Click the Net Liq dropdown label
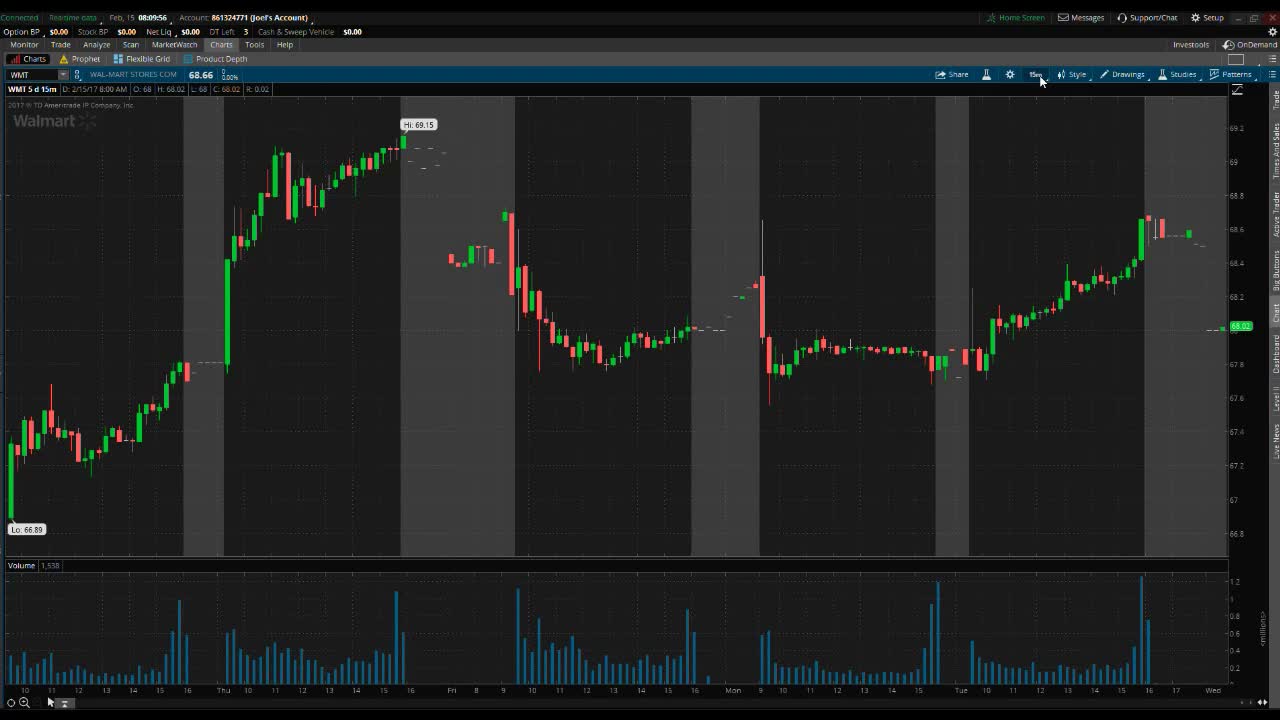The width and height of the screenshot is (1280, 720). pyautogui.click(x=159, y=32)
